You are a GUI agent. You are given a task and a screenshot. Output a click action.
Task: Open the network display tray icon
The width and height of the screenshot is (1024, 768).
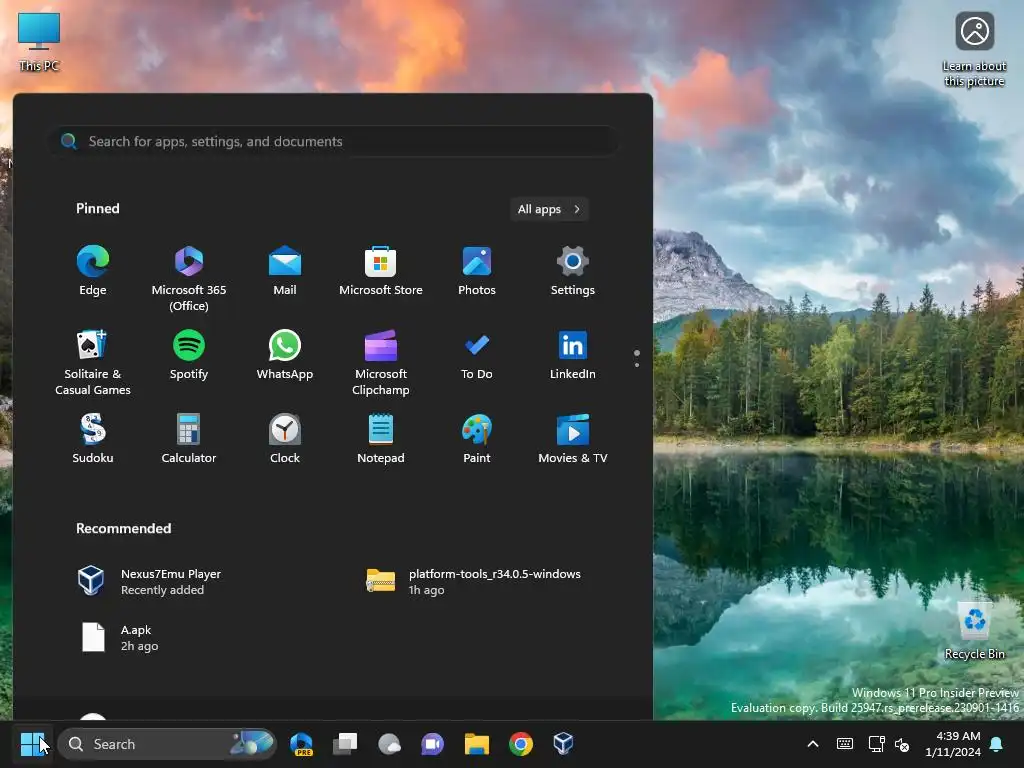876,744
